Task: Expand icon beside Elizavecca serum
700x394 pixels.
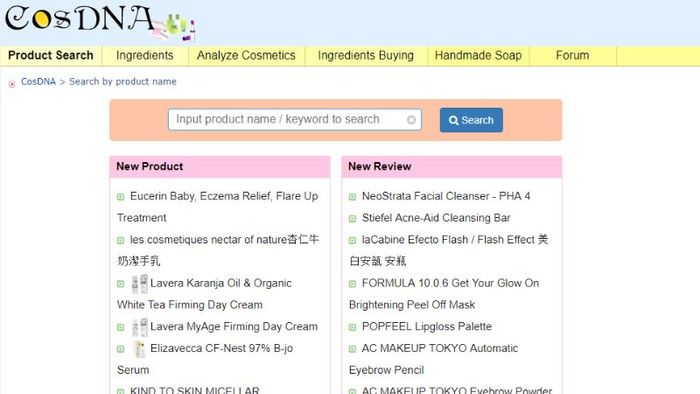Action: tap(121, 349)
